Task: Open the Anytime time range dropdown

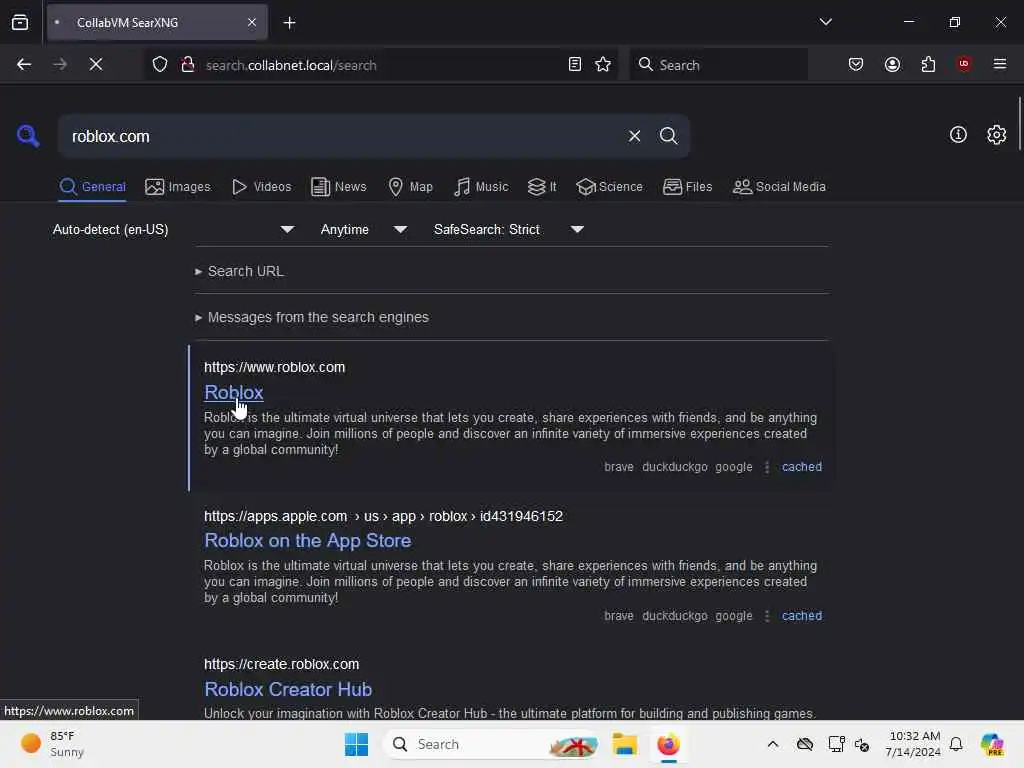Action: pyautogui.click(x=364, y=229)
